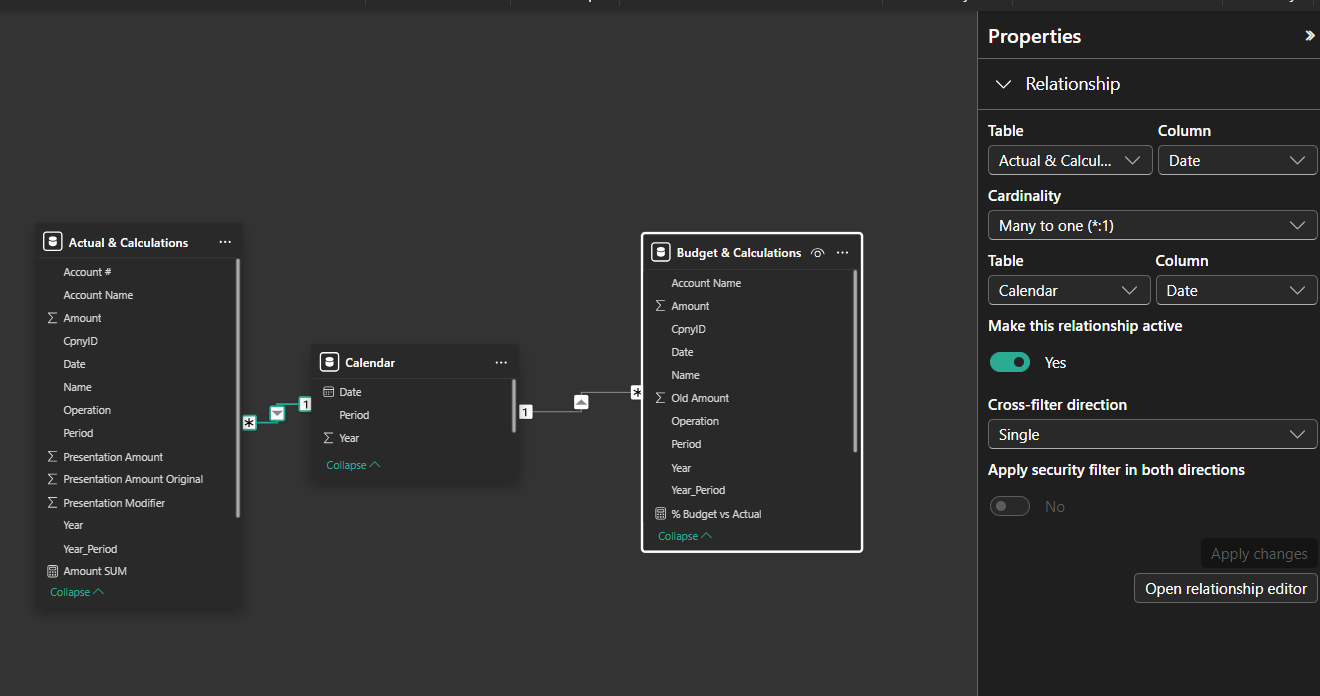The width and height of the screenshot is (1320, 696).
Task: Click the Calendar table scrollbar
Action: click(x=514, y=406)
